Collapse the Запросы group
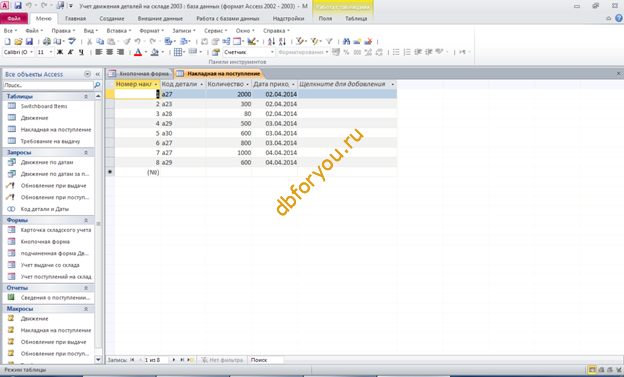 (86, 152)
